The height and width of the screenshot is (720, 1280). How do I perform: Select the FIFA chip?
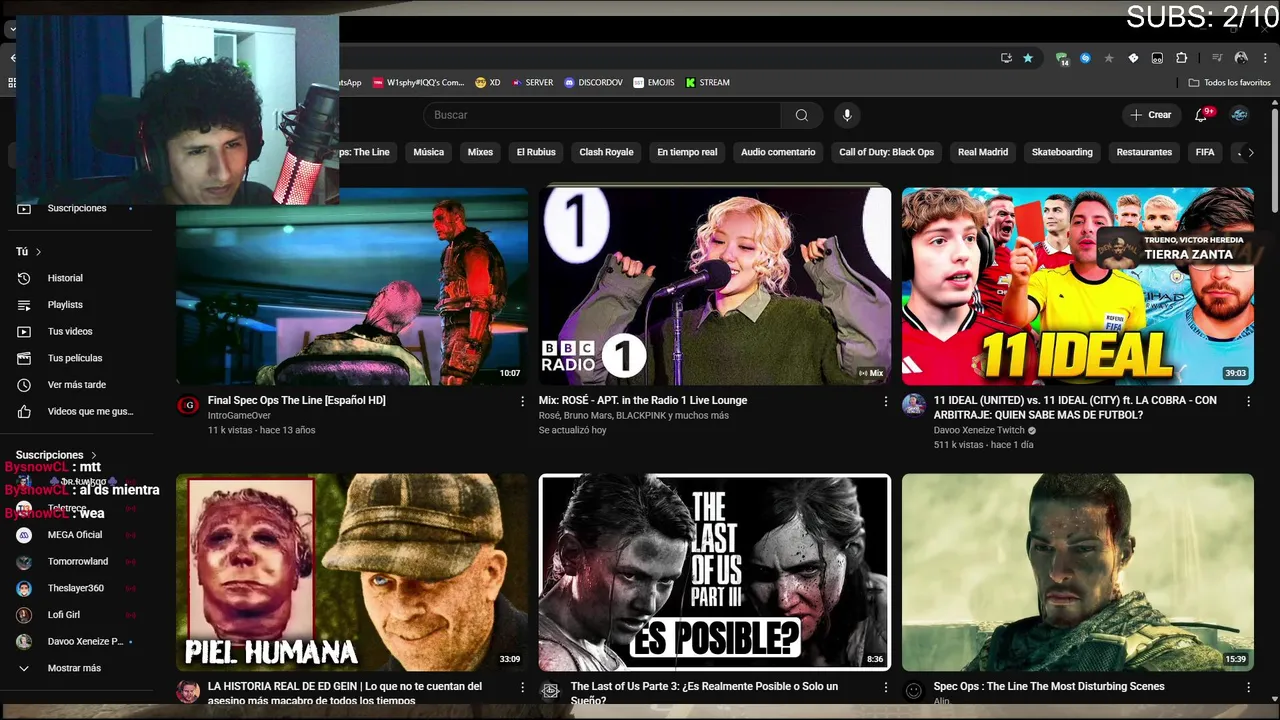(x=1205, y=152)
